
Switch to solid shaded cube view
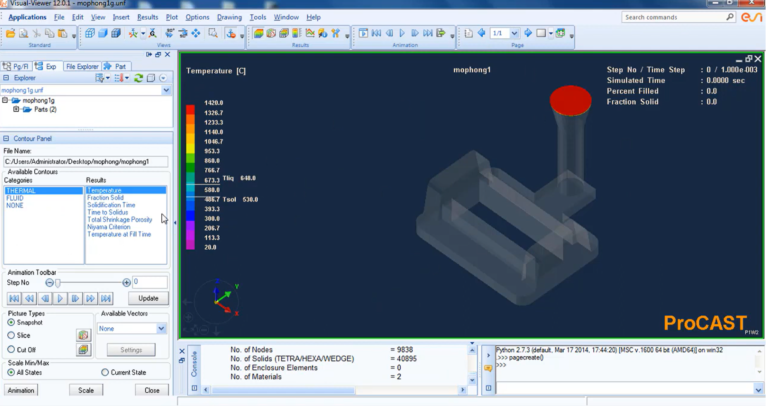[103, 33]
